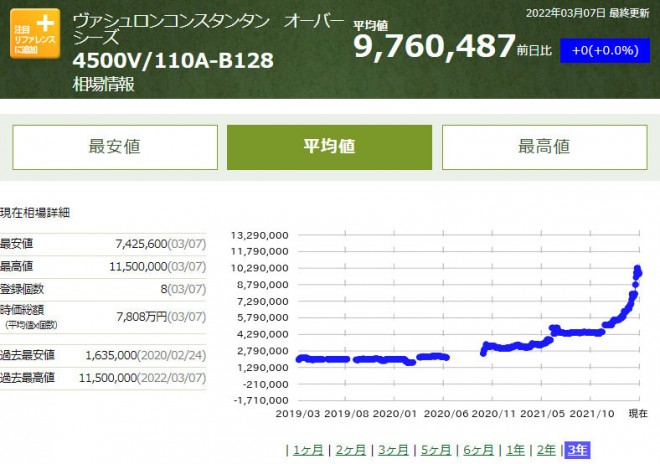This screenshot has height=464, width=660.
Task: Click the 過去最安値 1,635,000 row
Action: tap(104, 355)
